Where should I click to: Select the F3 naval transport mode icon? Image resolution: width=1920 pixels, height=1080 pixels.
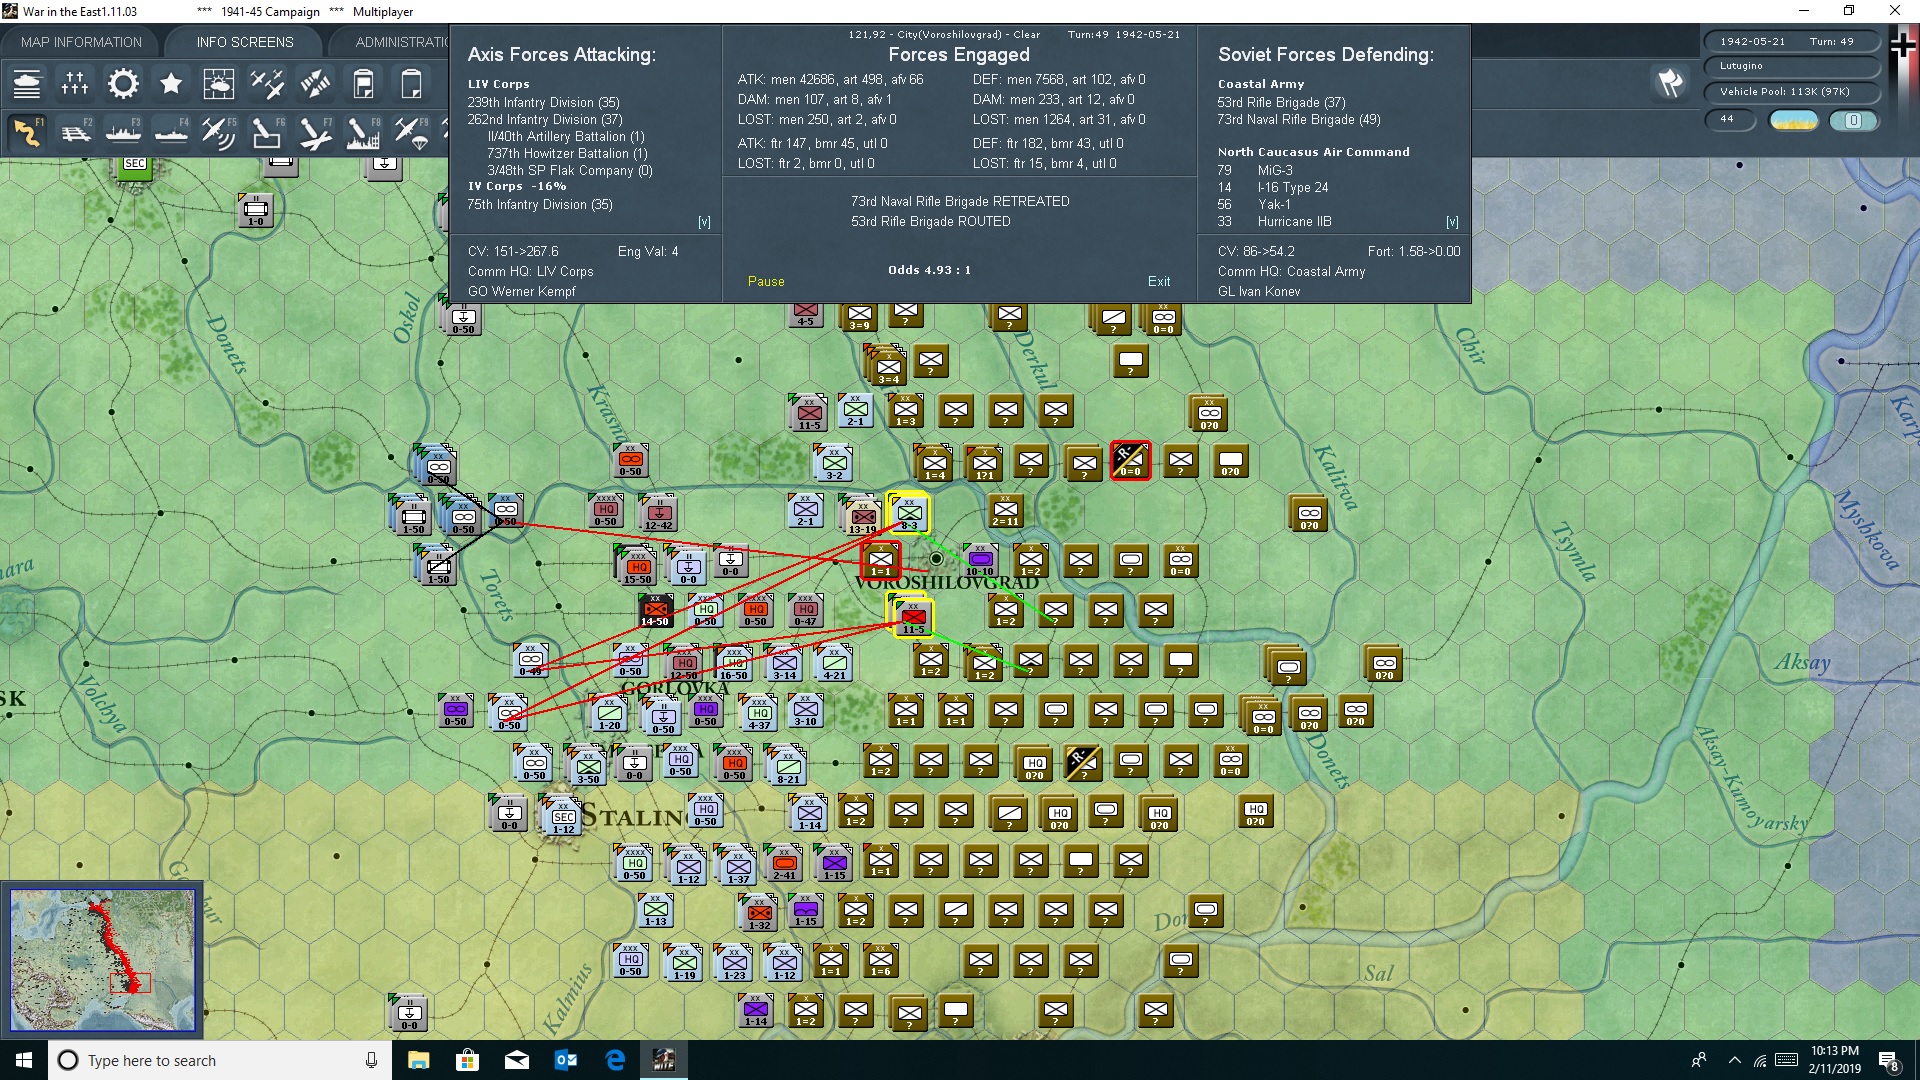pyautogui.click(x=124, y=131)
